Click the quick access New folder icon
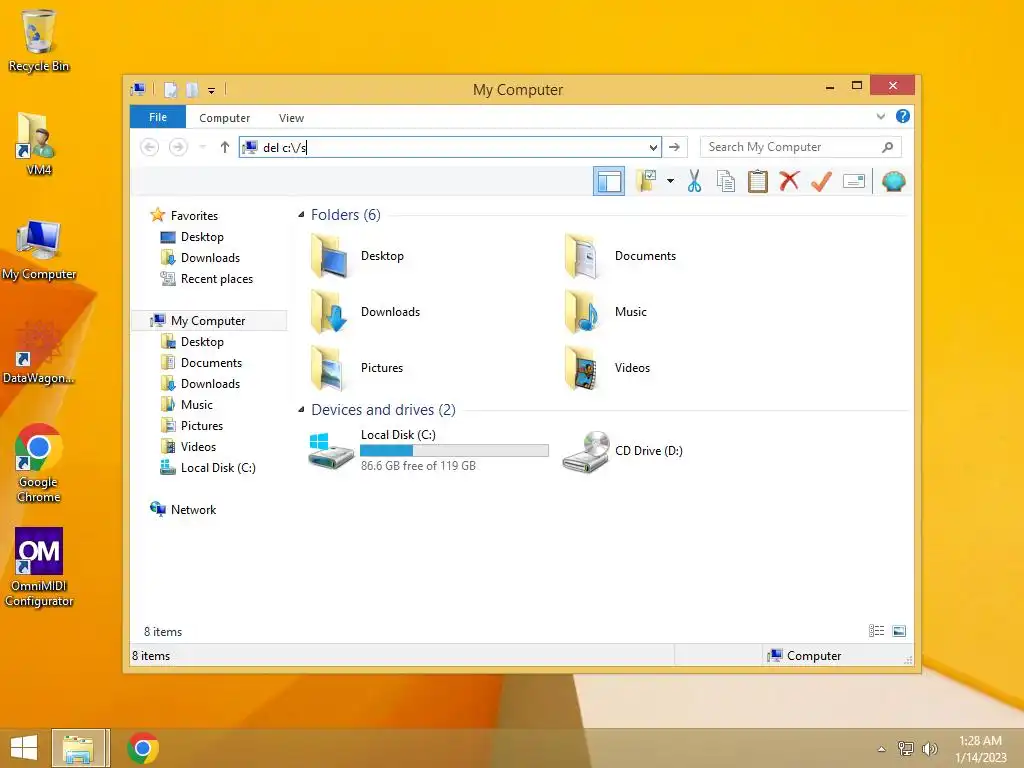Screen dimensions: 1024x768 coord(192,90)
